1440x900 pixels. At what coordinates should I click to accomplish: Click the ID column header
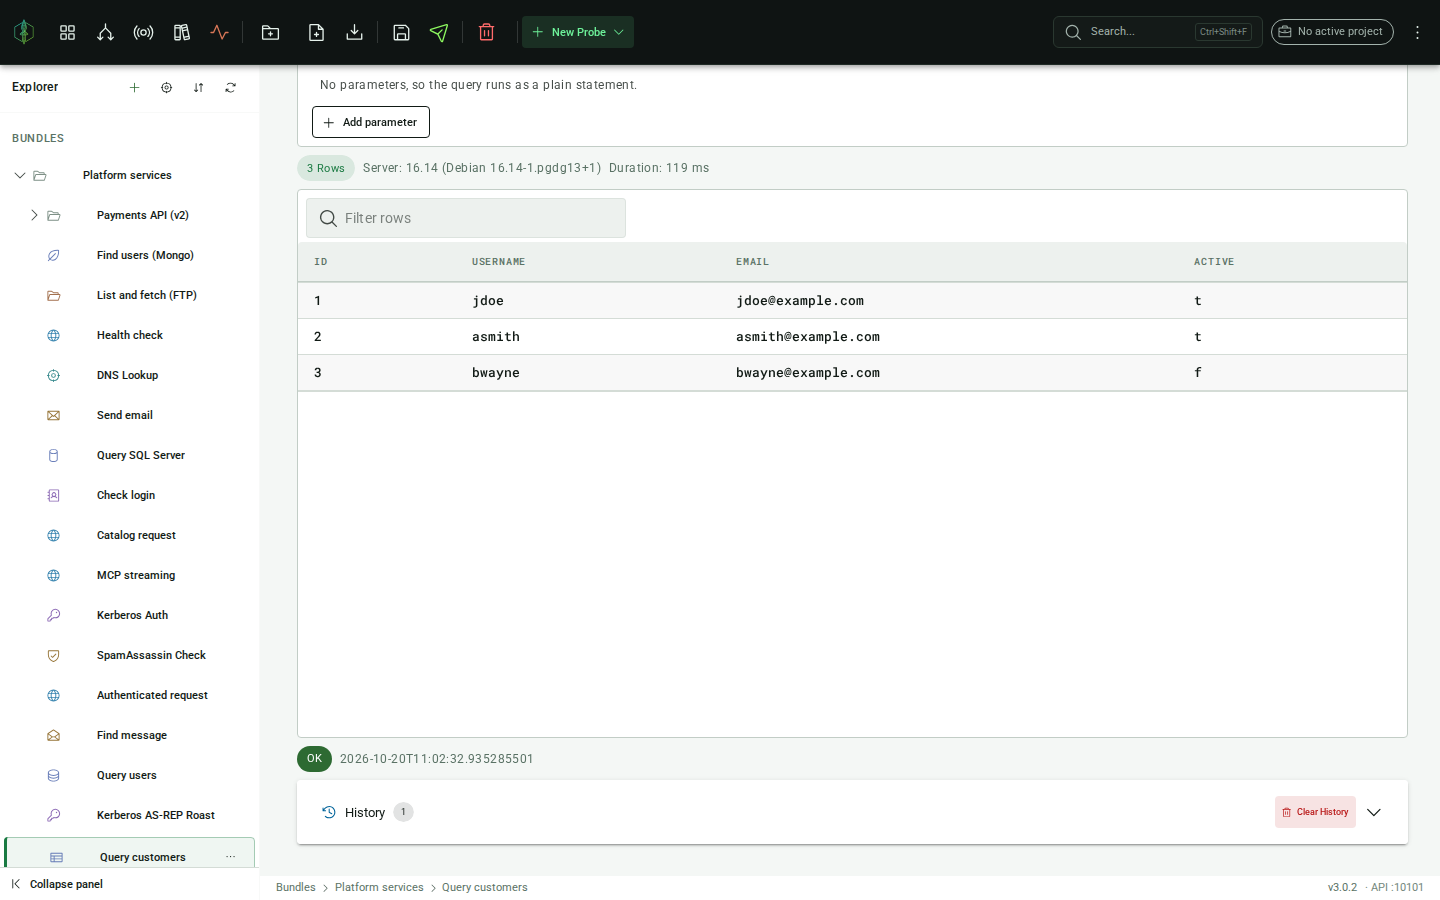click(x=320, y=262)
